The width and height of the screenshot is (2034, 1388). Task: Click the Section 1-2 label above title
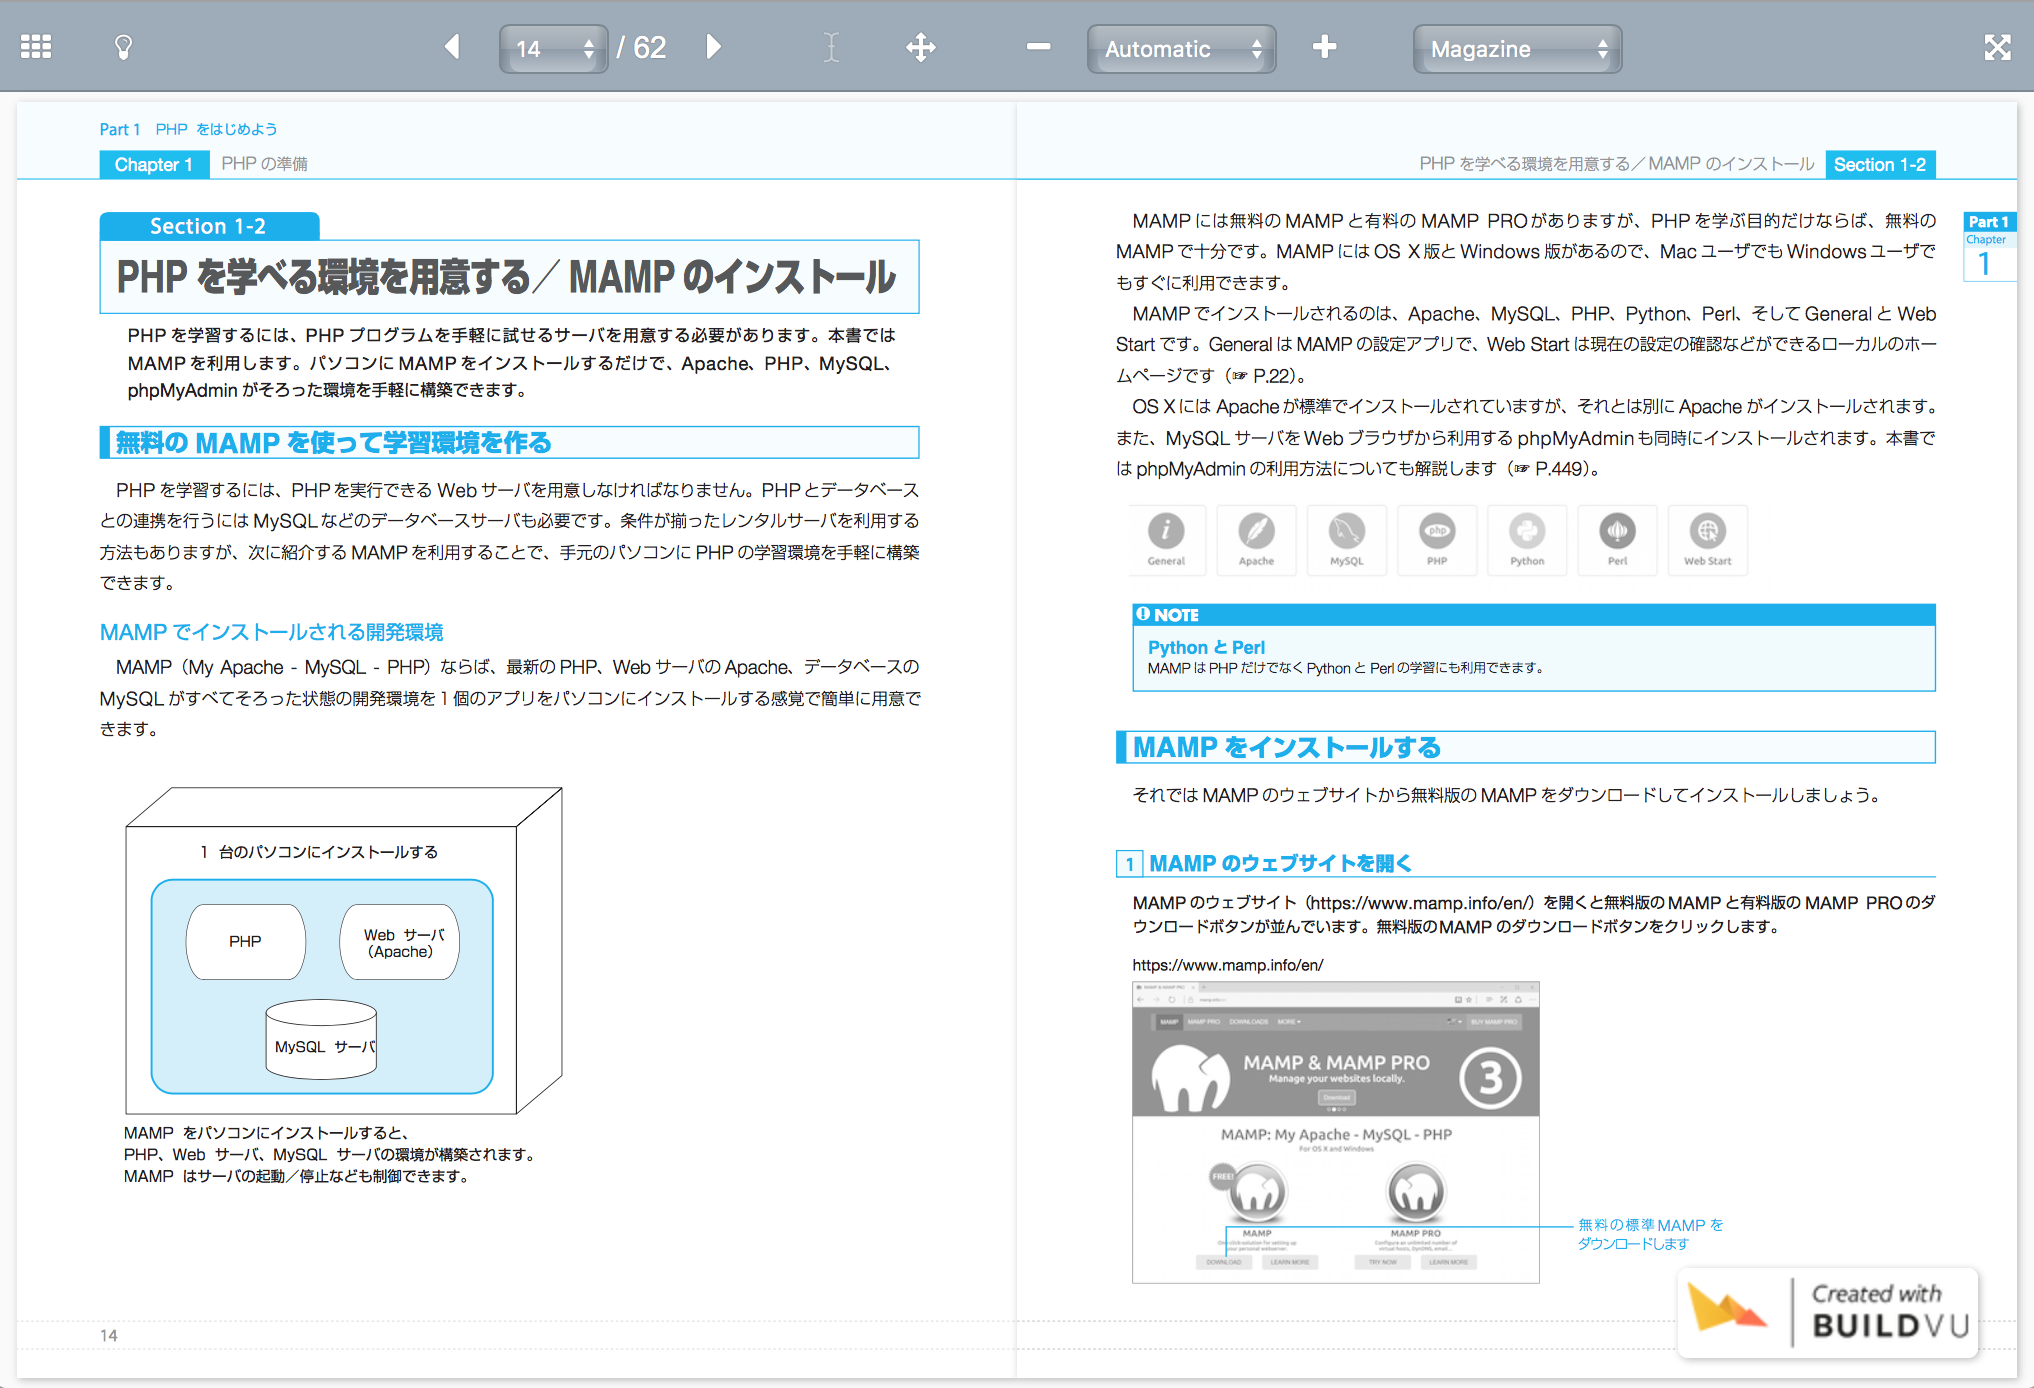pyautogui.click(x=209, y=226)
